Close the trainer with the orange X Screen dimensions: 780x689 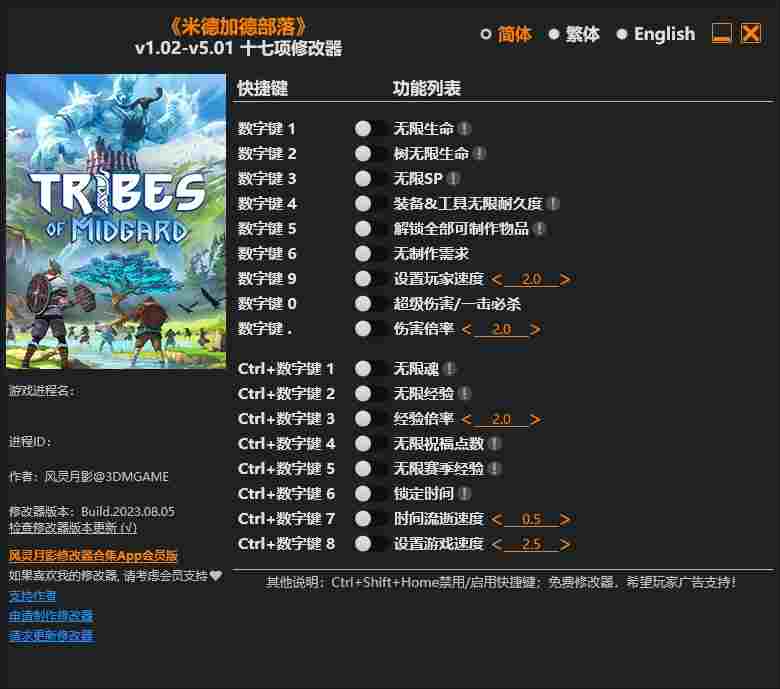(x=751, y=34)
